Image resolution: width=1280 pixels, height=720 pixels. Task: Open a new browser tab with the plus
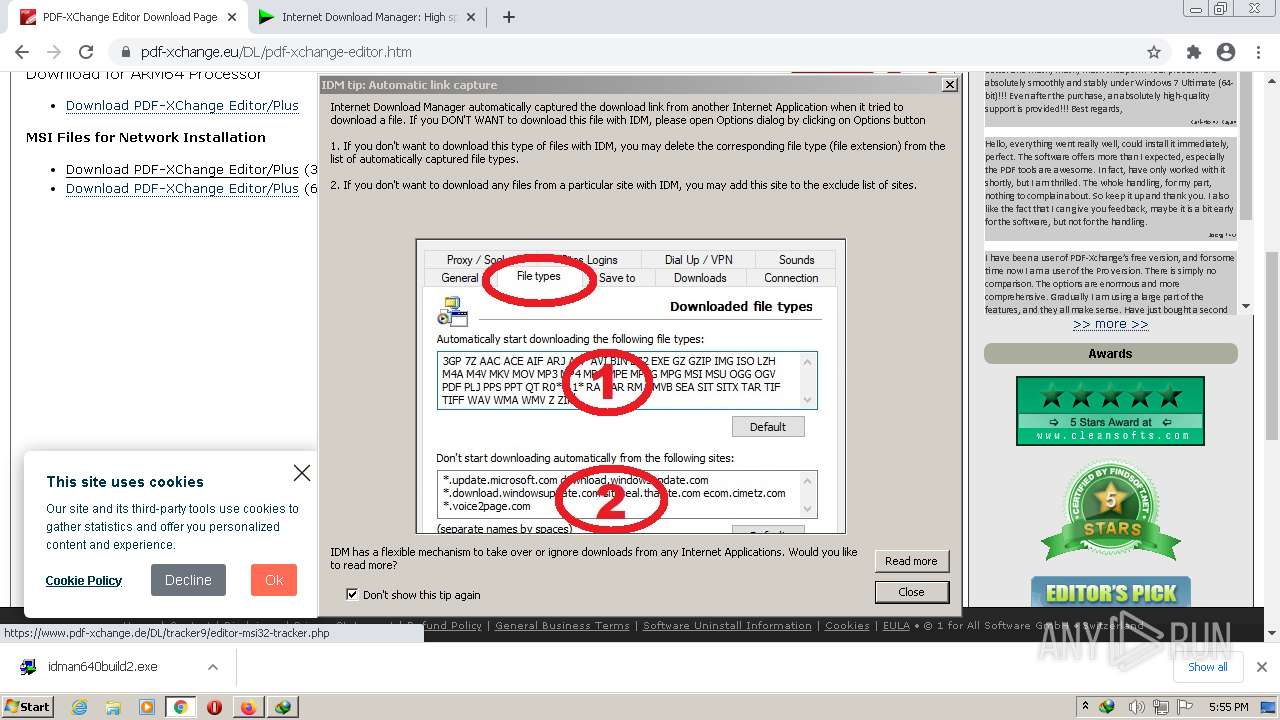[508, 17]
